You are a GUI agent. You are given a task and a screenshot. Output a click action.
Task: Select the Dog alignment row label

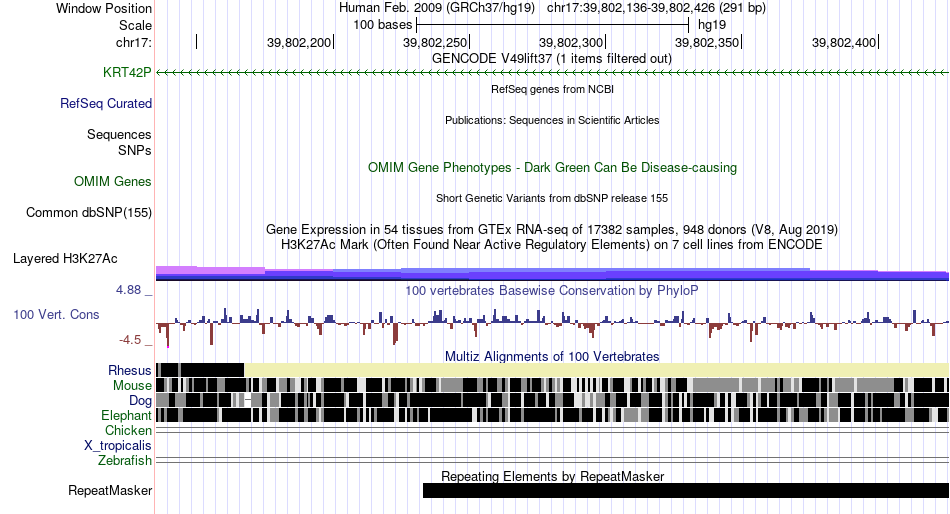140,401
